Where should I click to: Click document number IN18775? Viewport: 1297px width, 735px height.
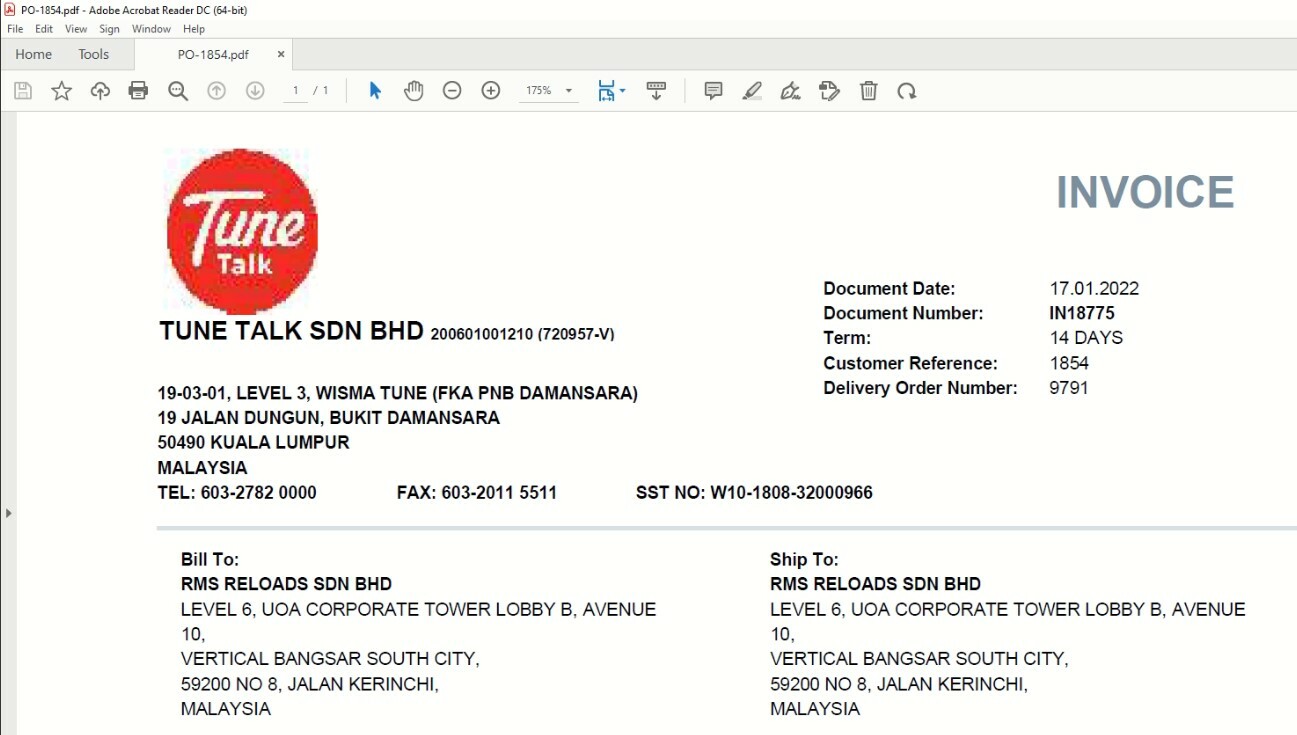click(1082, 313)
